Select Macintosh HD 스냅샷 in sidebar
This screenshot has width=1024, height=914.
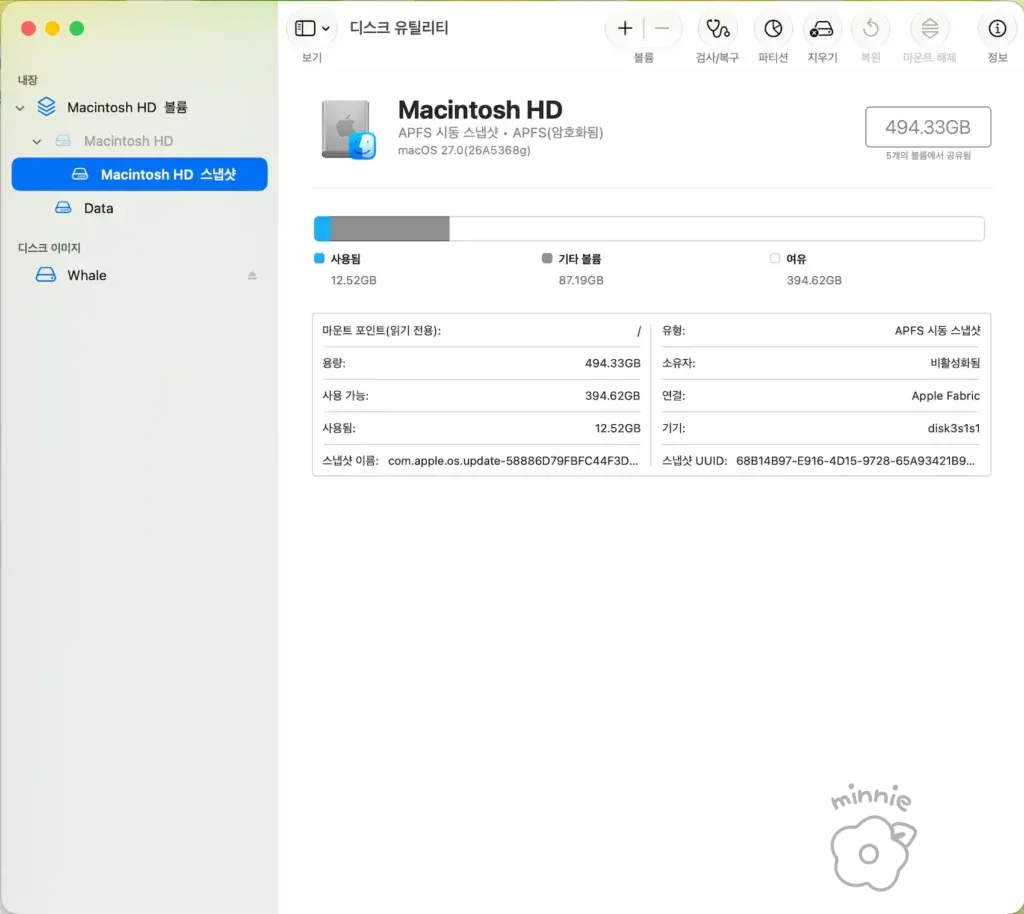(139, 174)
